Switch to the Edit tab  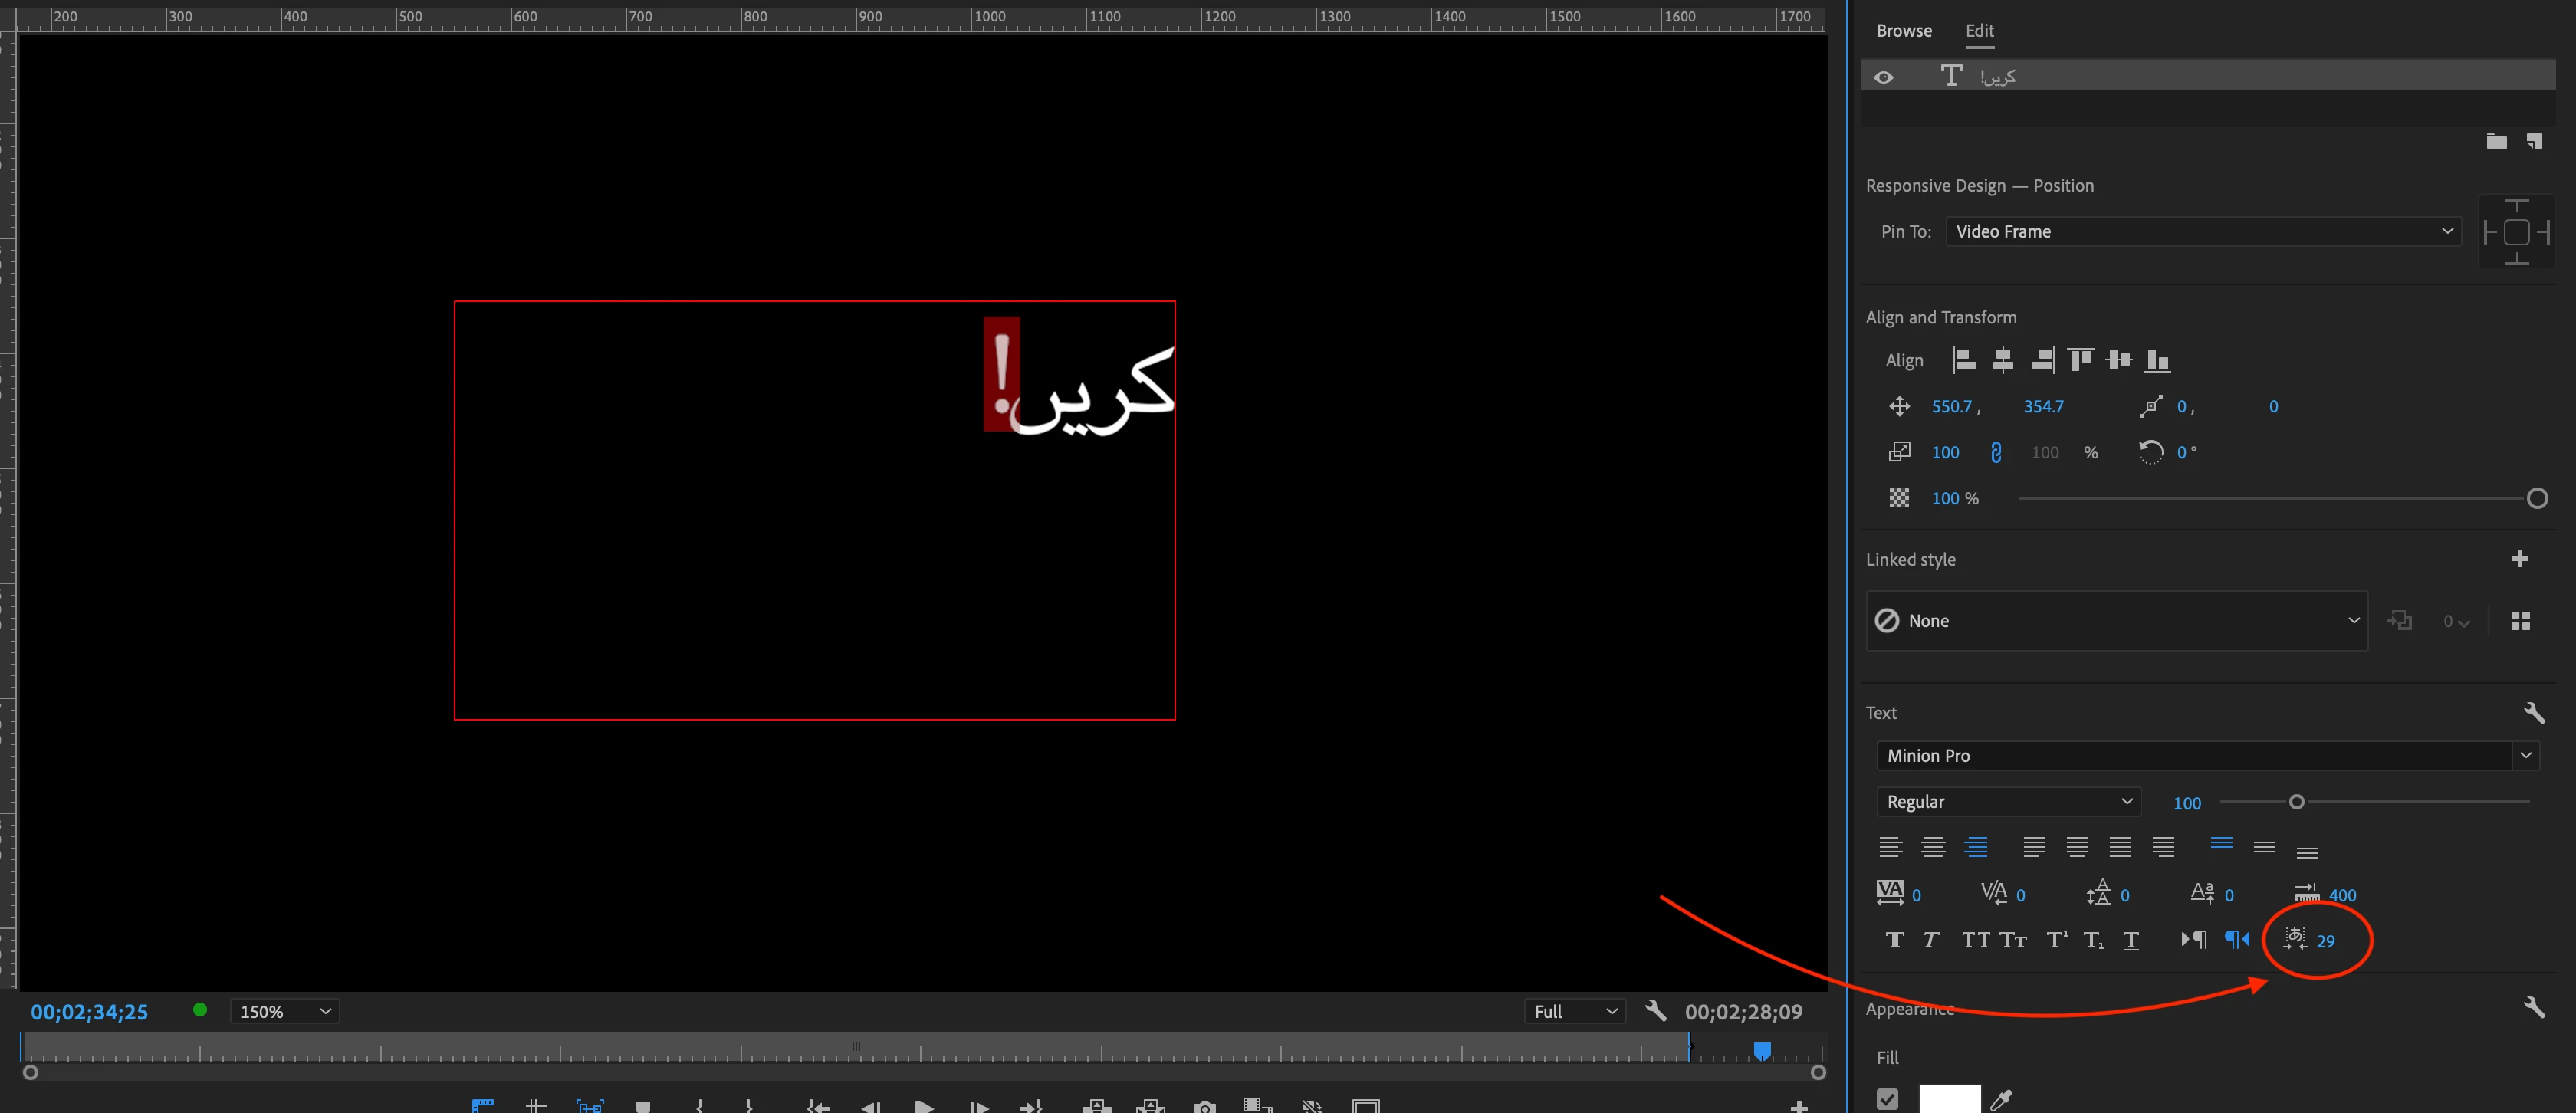[x=1979, y=31]
